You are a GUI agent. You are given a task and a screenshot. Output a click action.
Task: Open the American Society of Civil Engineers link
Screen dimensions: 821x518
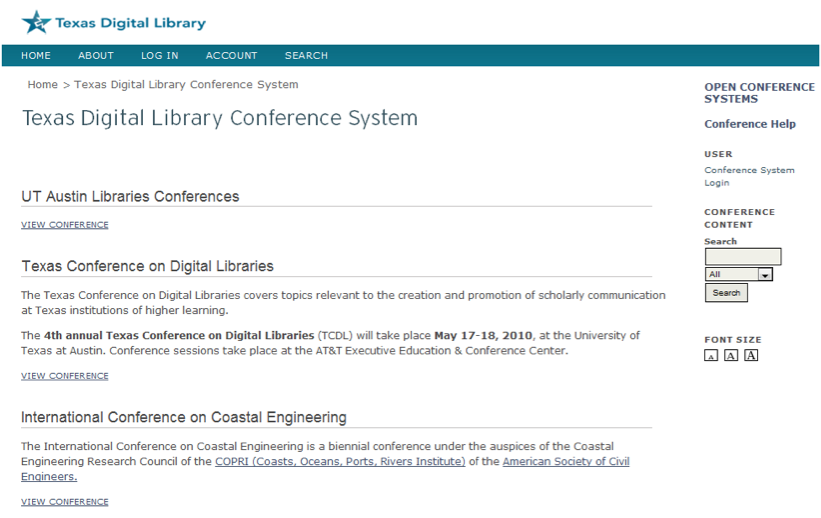coord(565,462)
